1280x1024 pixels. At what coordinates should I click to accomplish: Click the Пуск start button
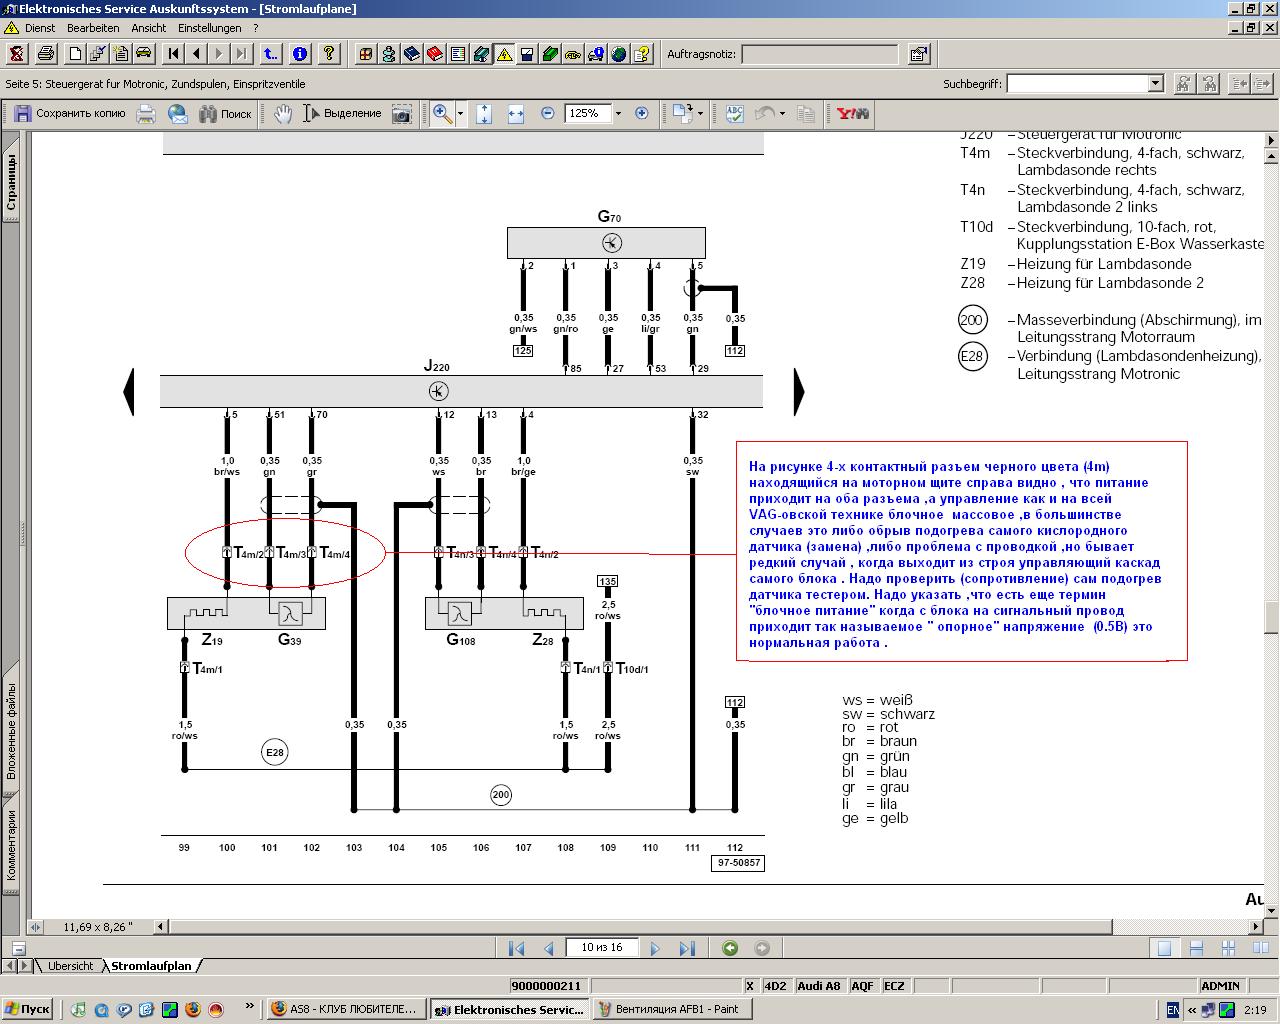pos(27,1009)
